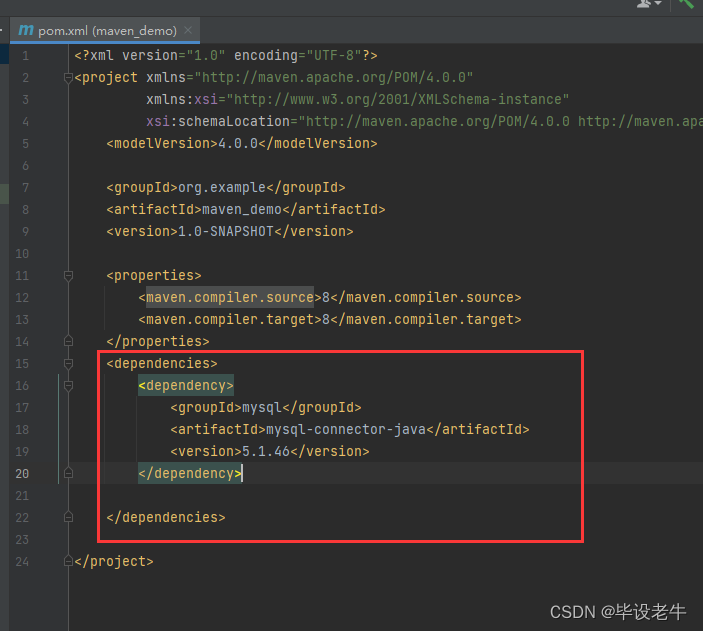Image resolution: width=703 pixels, height=631 pixels.
Task: Click the closing </project> tag
Action: (114, 561)
